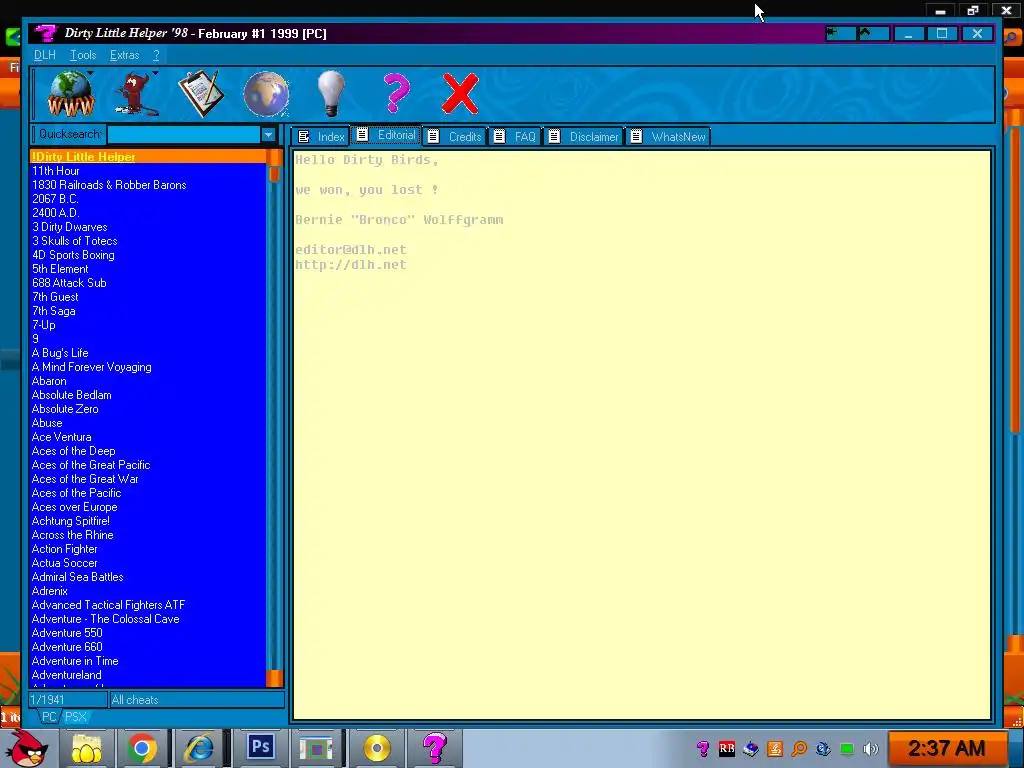The width and height of the screenshot is (1024, 768).
Task: Click the light bulb tips icon
Action: (330, 94)
